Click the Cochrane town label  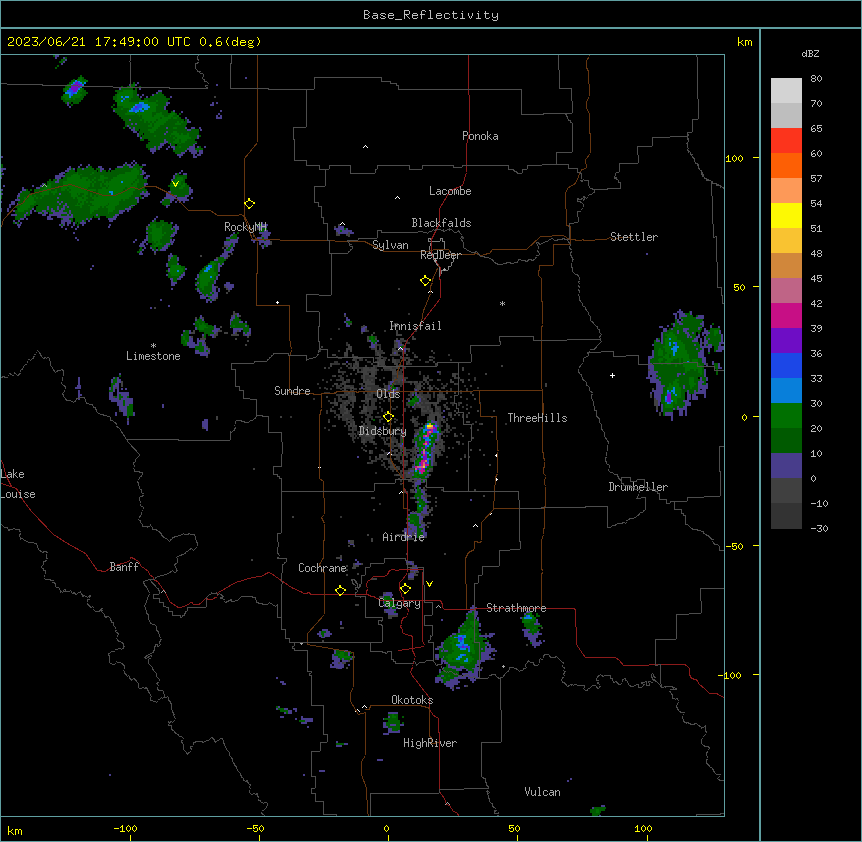point(322,568)
